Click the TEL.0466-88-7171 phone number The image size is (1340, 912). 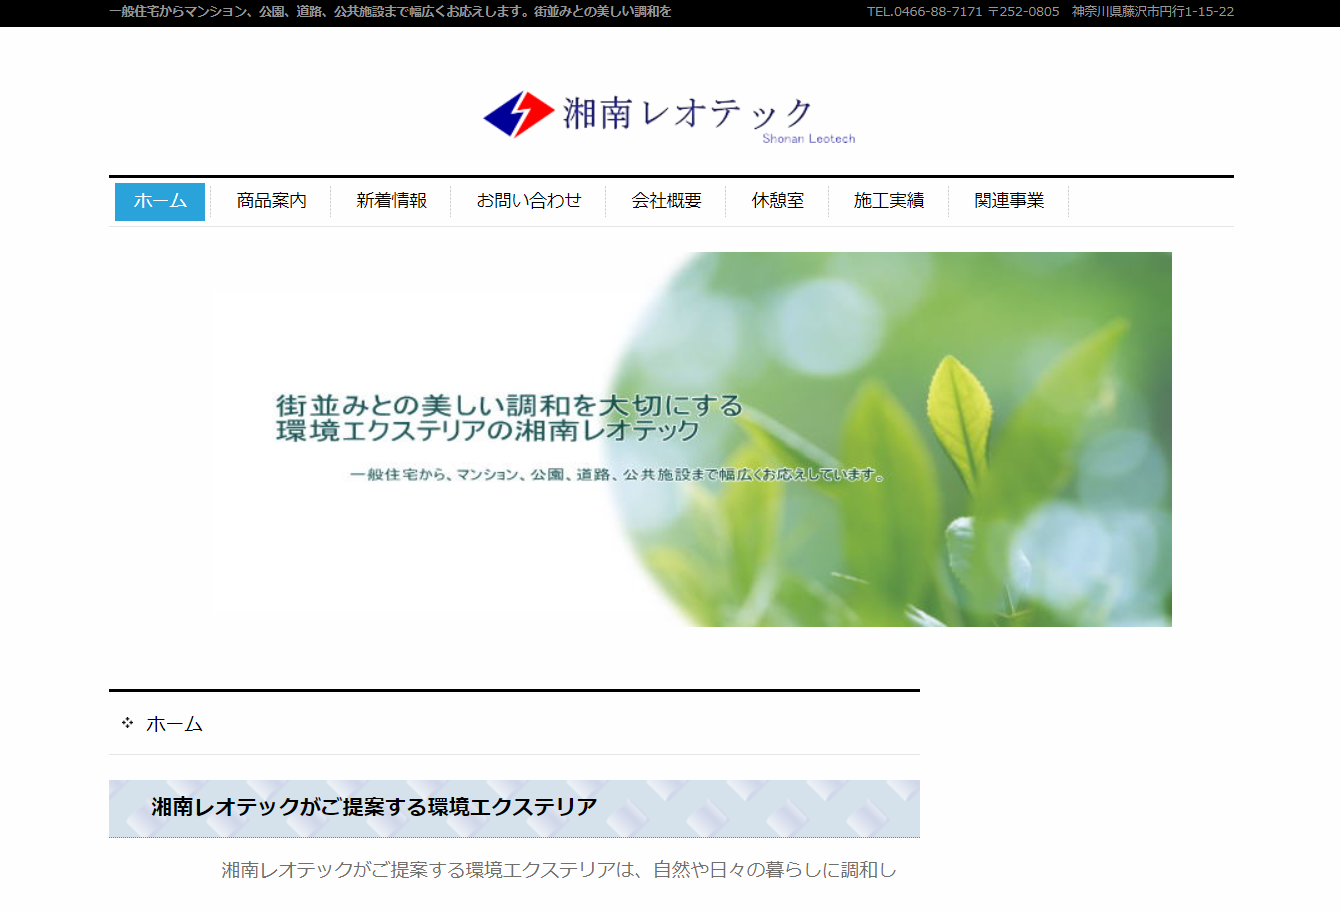pos(924,12)
